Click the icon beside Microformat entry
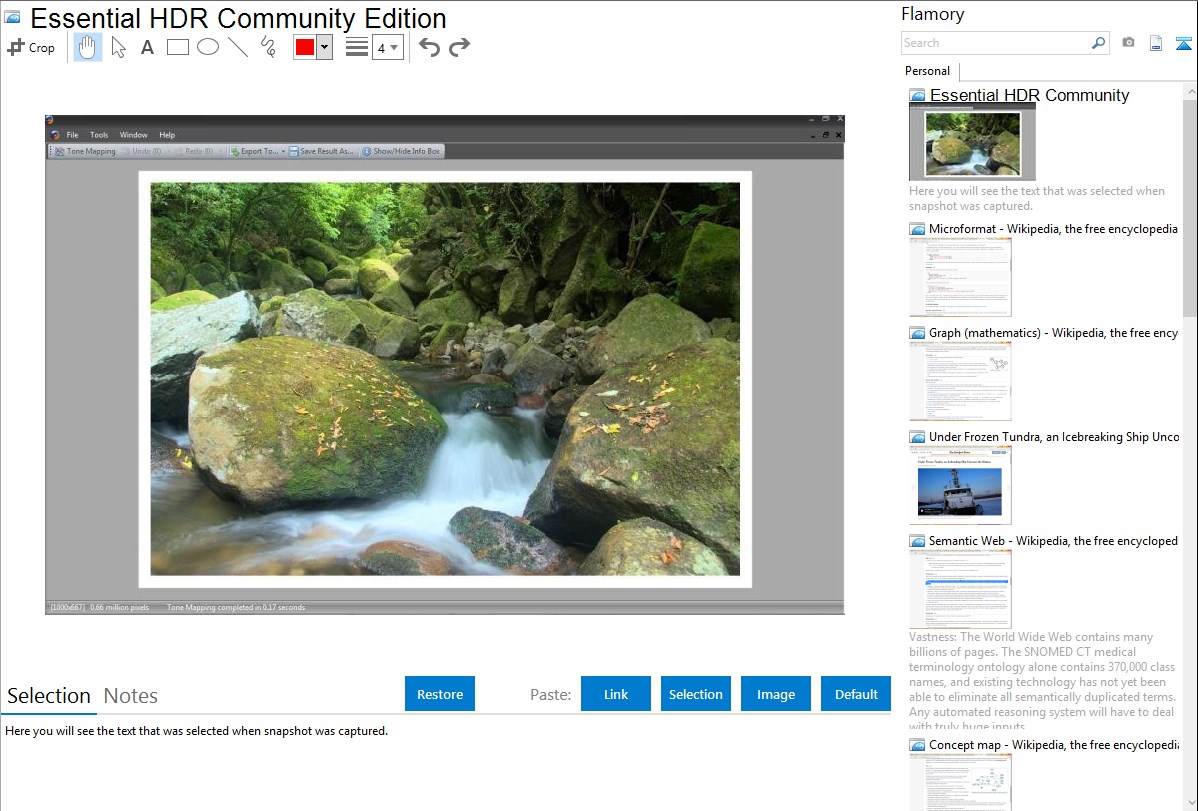1198x811 pixels. click(x=917, y=229)
